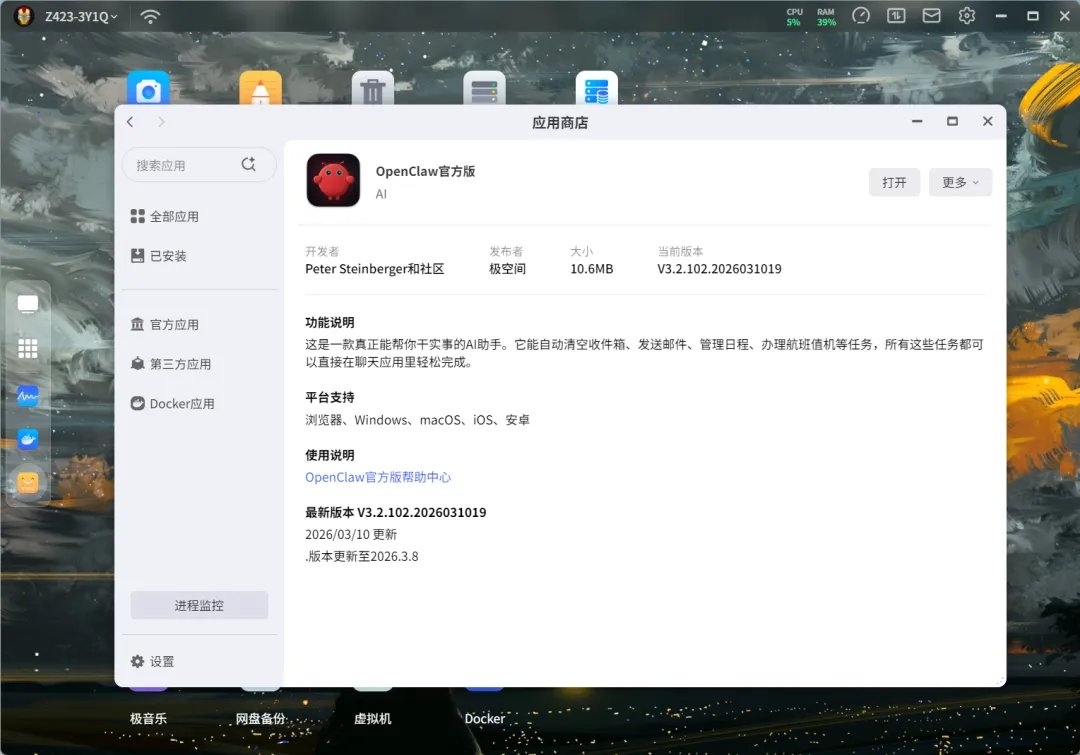Expand the 更多 dropdown
The height and width of the screenshot is (755, 1080).
click(960, 182)
